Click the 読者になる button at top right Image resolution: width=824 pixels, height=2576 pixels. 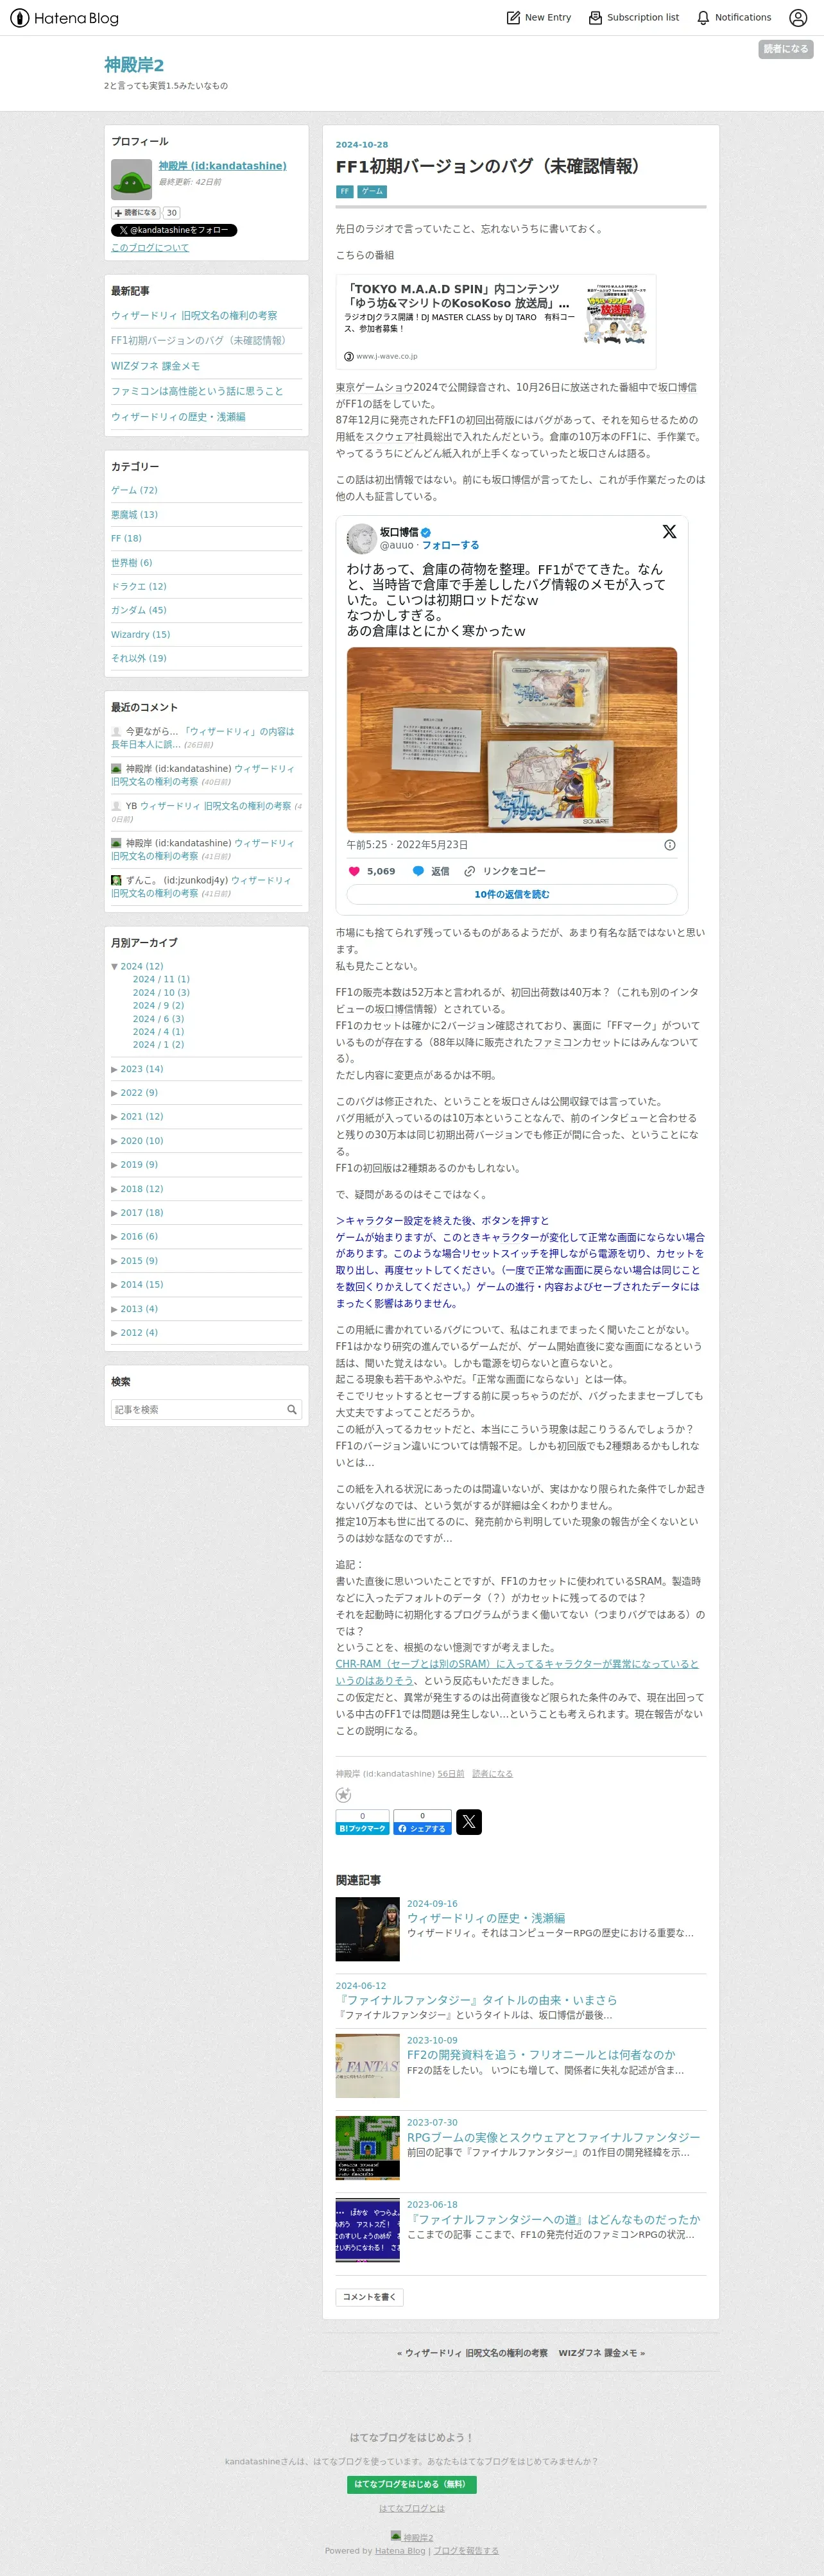(x=785, y=49)
